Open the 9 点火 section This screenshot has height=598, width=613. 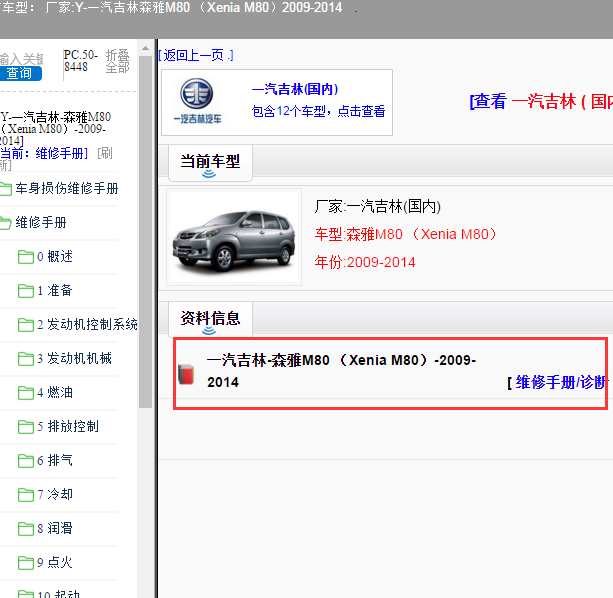point(55,562)
